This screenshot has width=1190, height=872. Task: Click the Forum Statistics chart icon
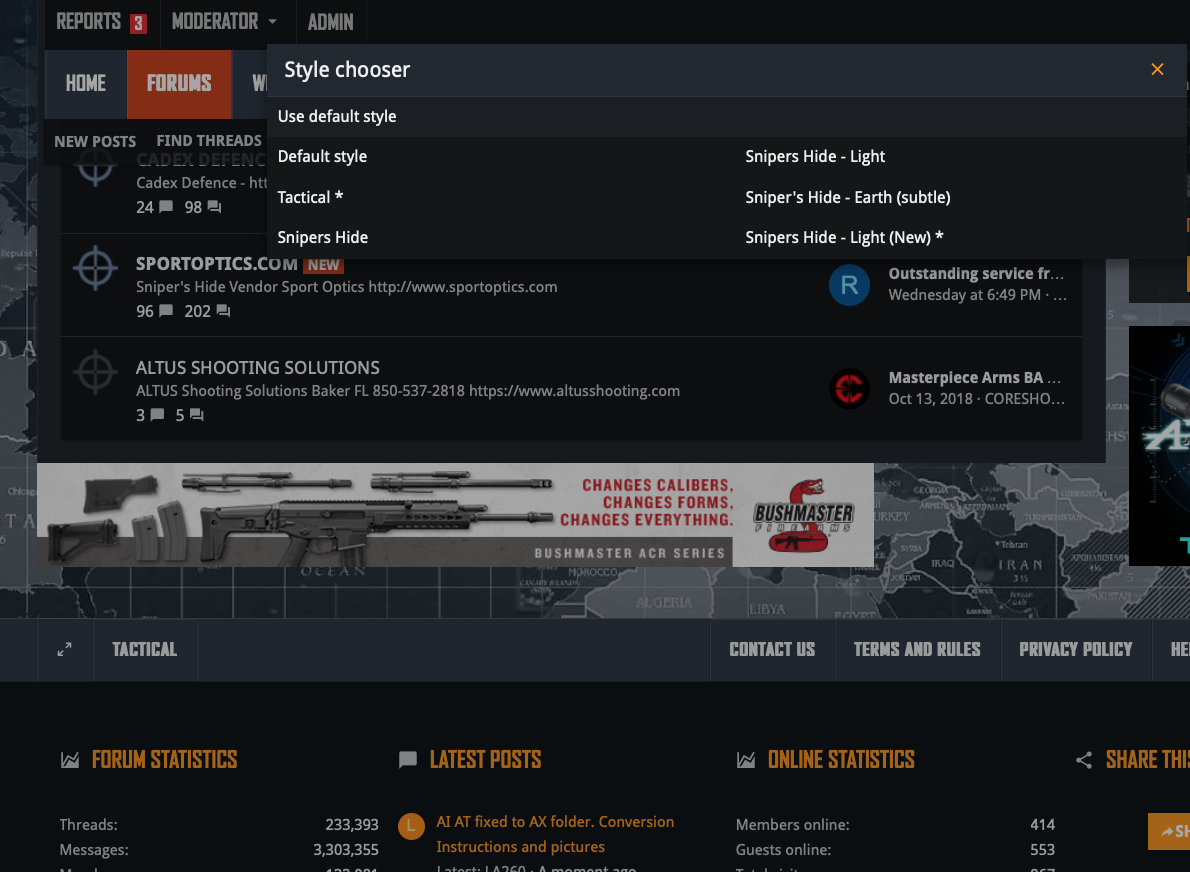tap(70, 760)
